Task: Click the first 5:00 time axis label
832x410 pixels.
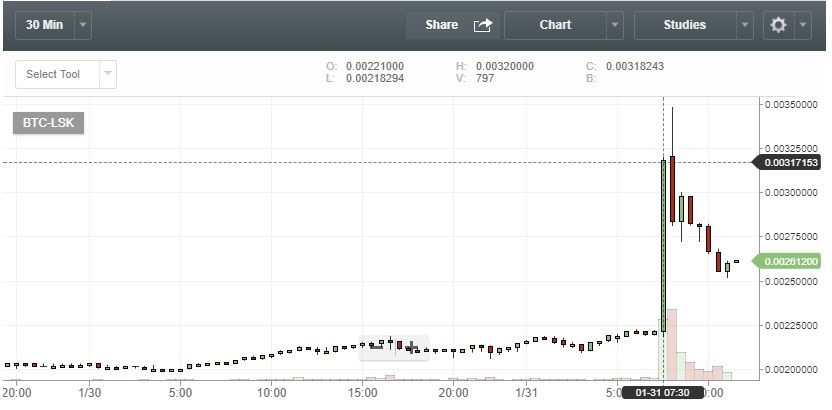Action: 180,393
